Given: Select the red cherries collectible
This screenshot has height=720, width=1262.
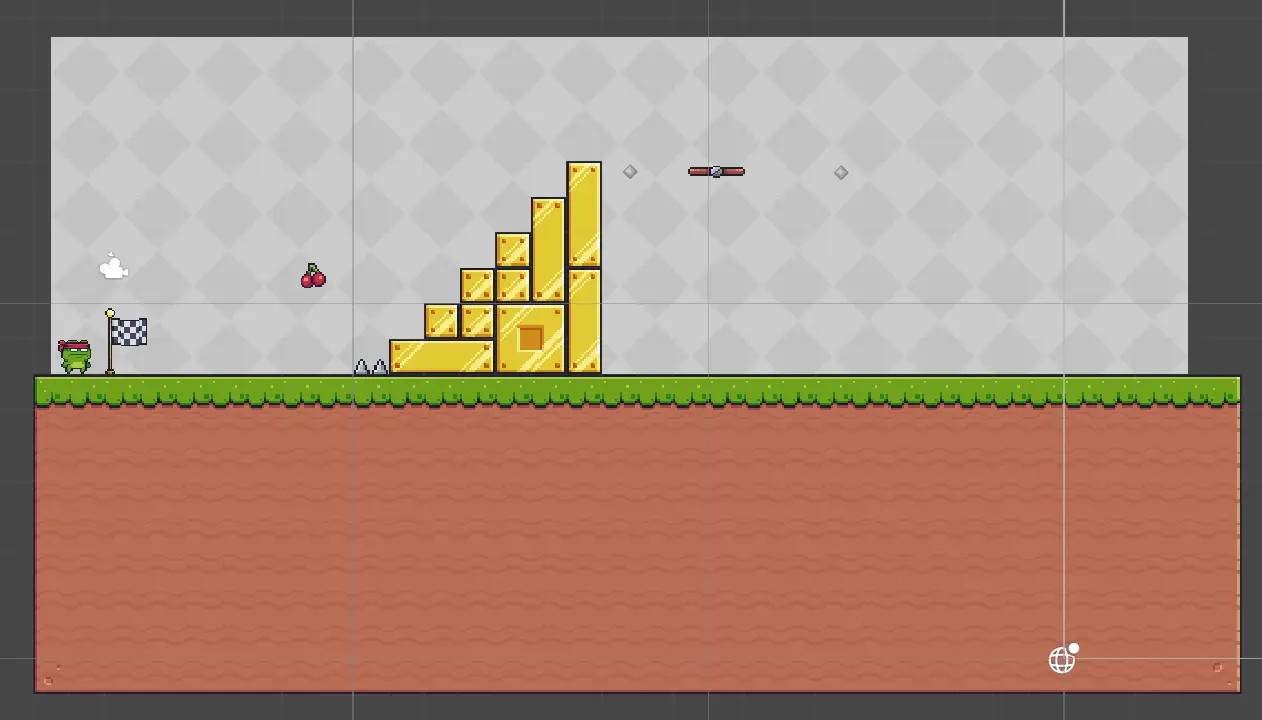Looking at the screenshot, I should [313, 277].
